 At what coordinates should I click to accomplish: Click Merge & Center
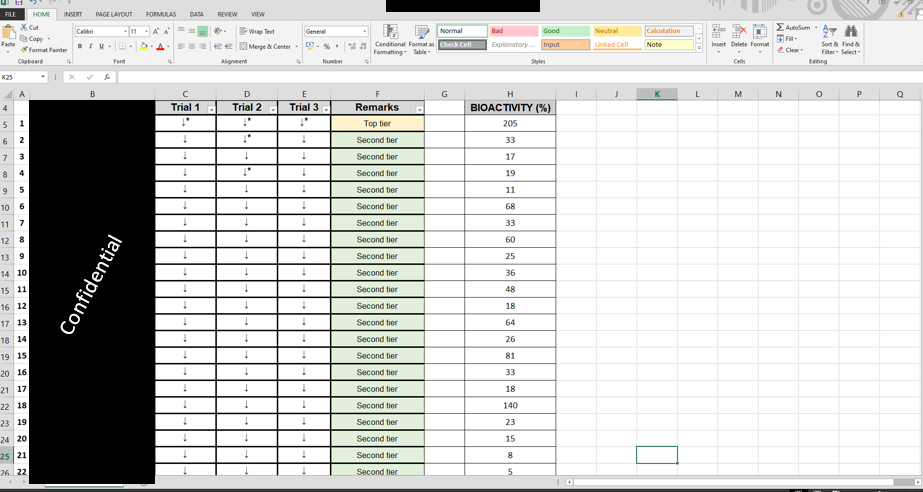coord(265,46)
